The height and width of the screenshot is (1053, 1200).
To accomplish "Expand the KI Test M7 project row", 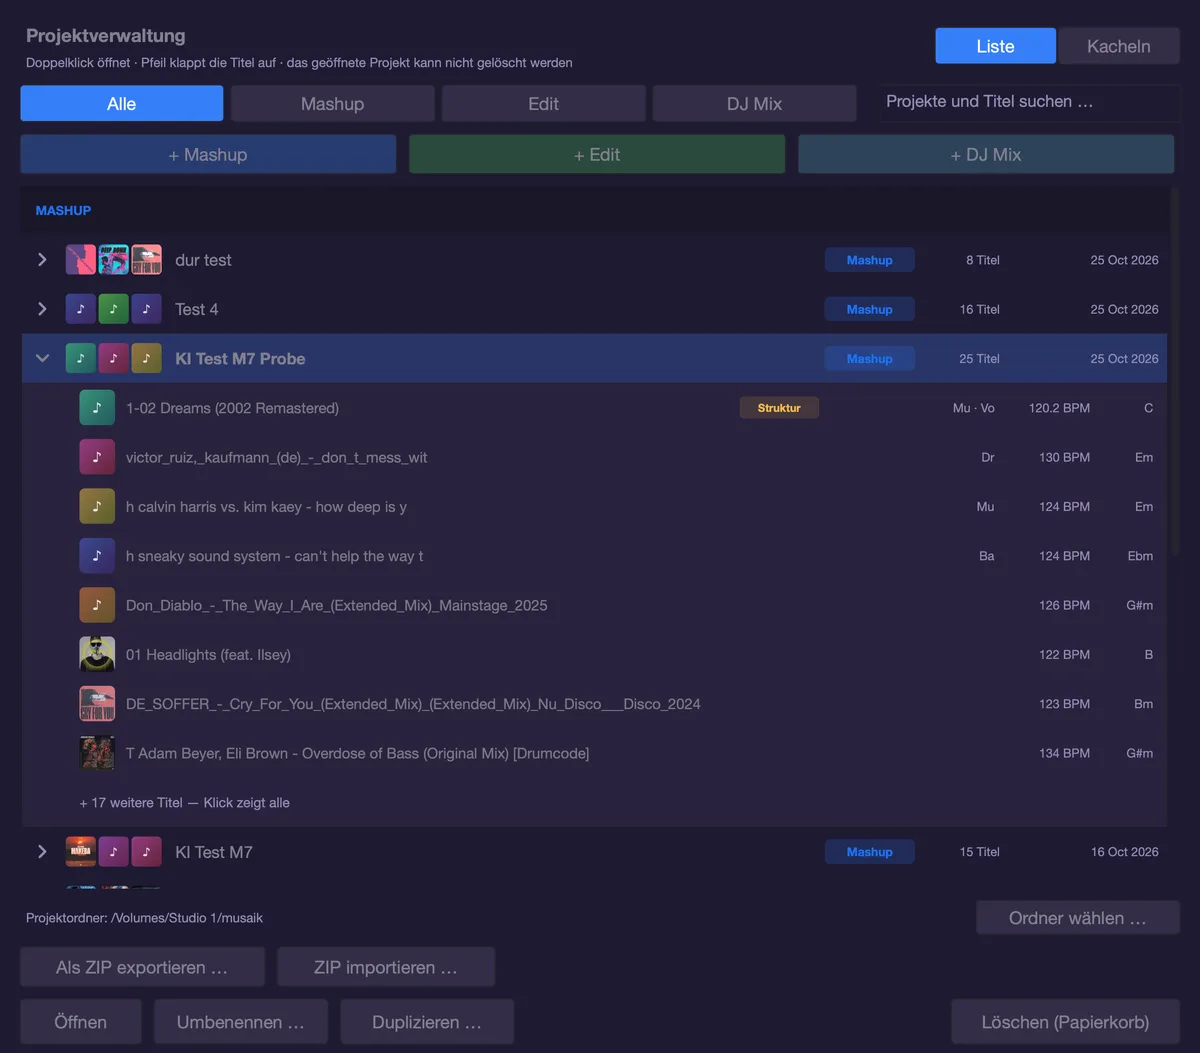I will (42, 852).
